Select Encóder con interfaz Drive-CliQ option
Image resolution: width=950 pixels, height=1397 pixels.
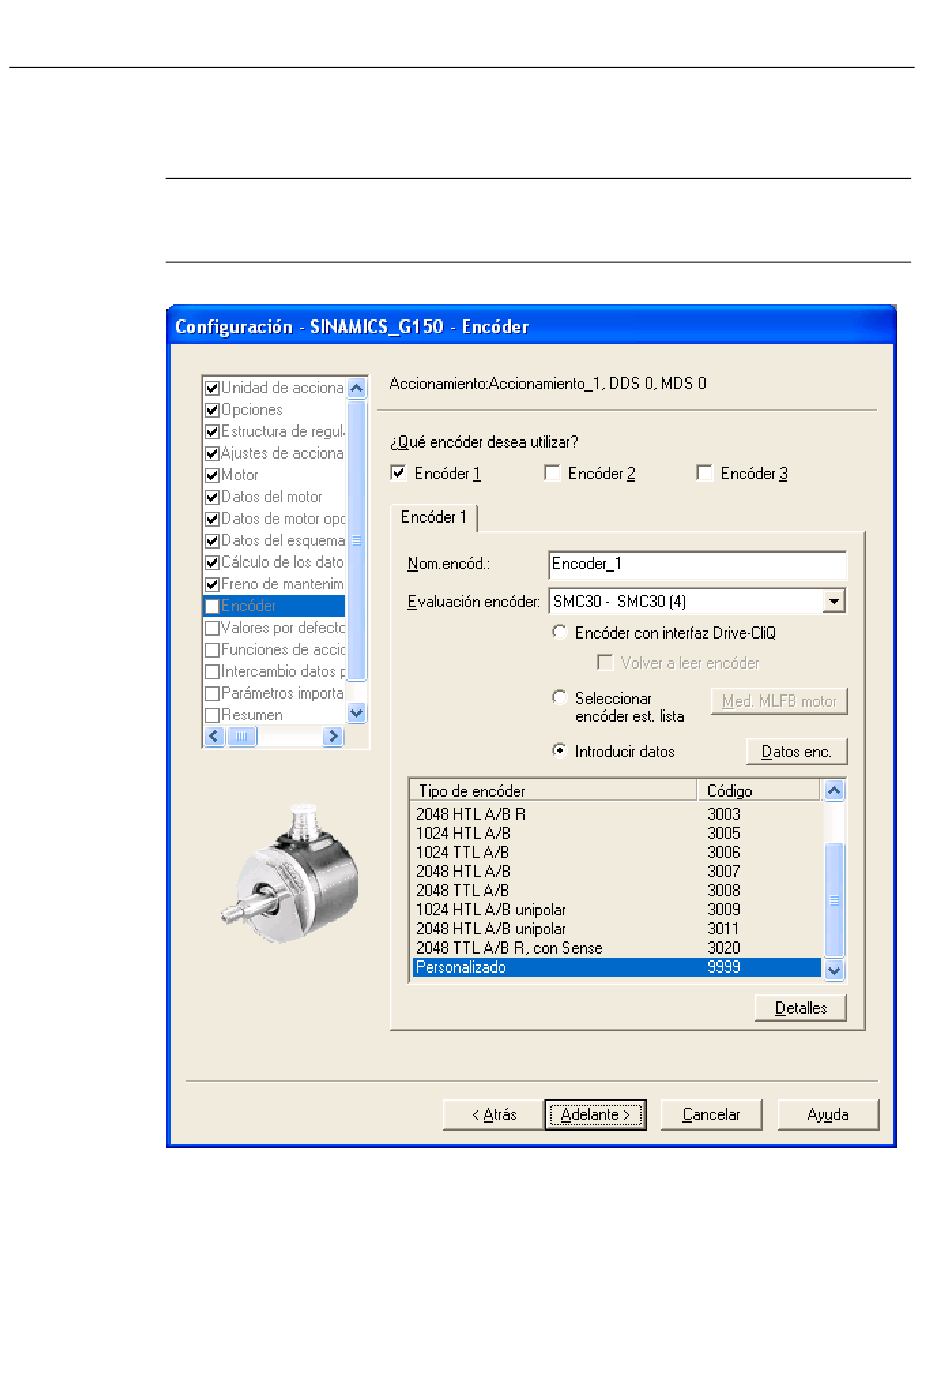pyautogui.click(x=560, y=632)
